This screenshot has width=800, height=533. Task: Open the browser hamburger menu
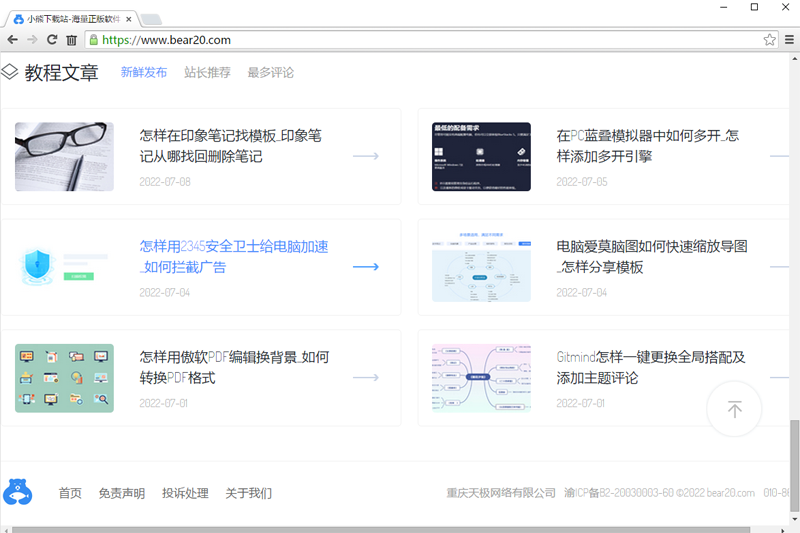(789, 40)
